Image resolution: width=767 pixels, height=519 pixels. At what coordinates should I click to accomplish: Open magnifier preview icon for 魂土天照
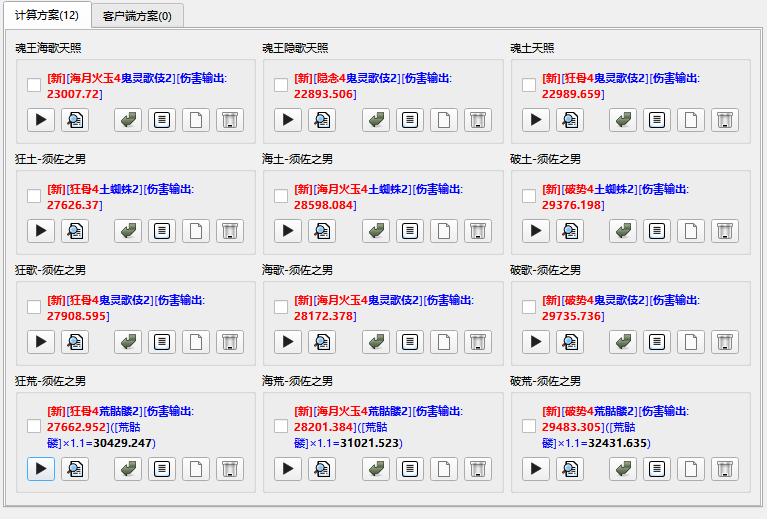coord(570,120)
